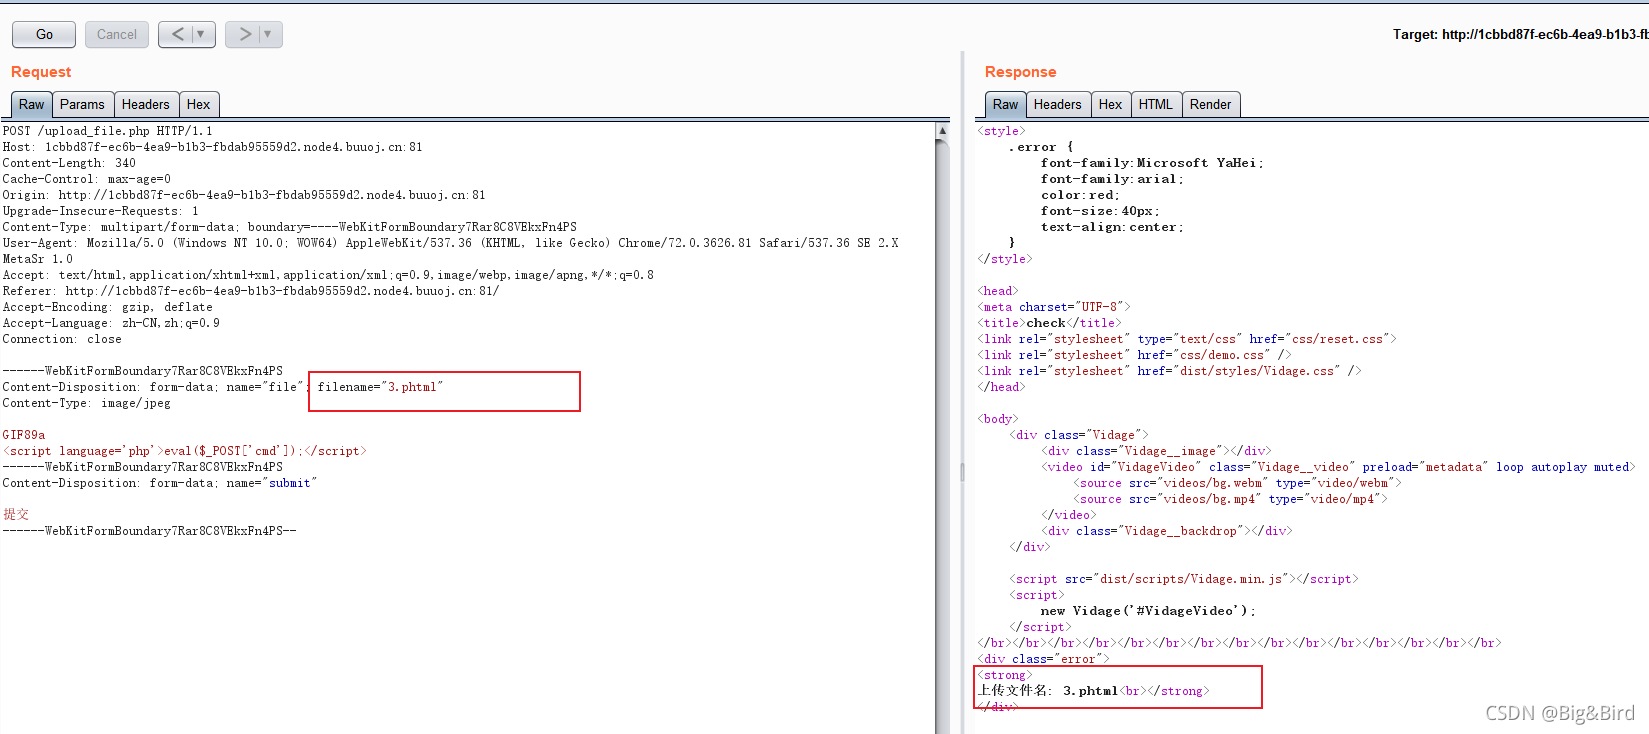This screenshot has height=734, width=1649.
Task: Click the Referer header line
Action: [251, 291]
